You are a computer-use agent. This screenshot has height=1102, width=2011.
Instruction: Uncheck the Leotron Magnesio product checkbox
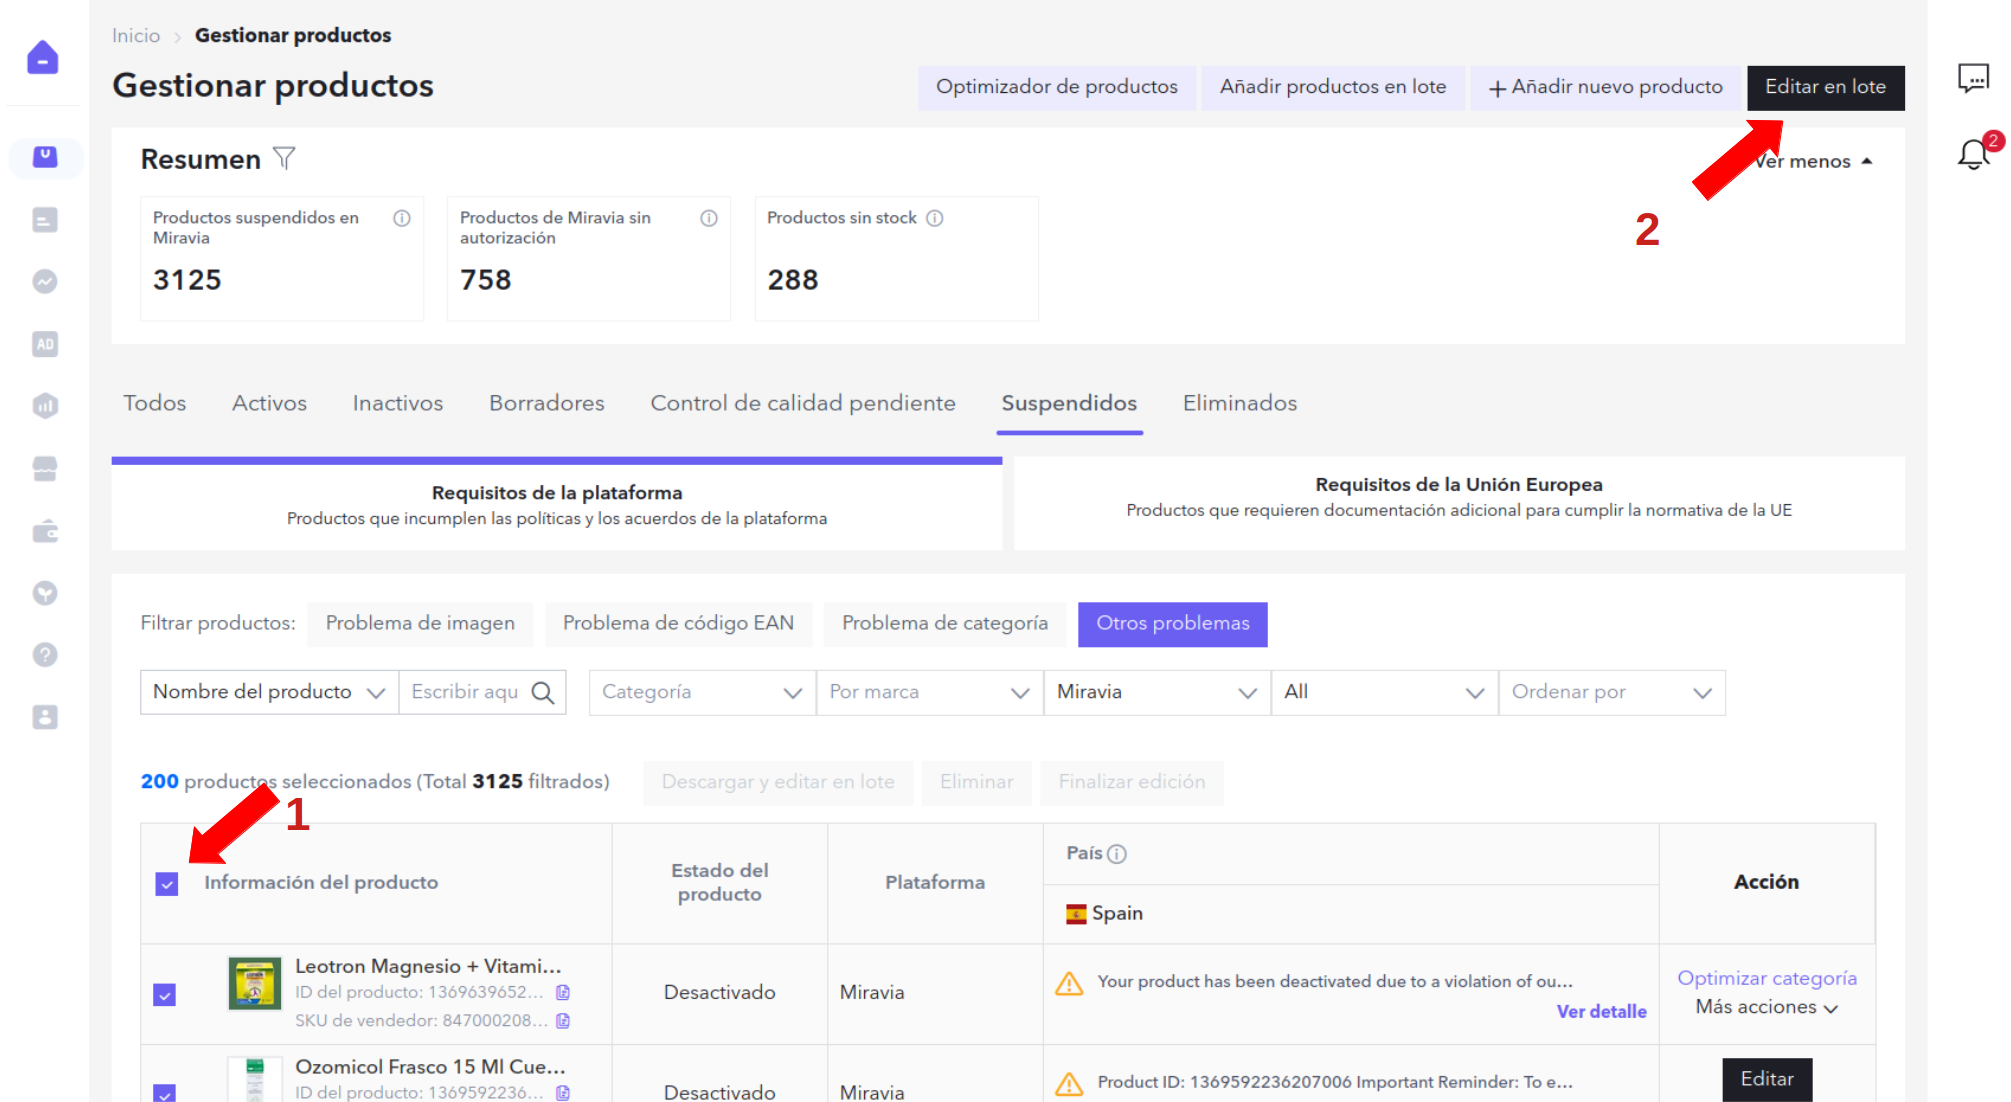click(x=165, y=995)
